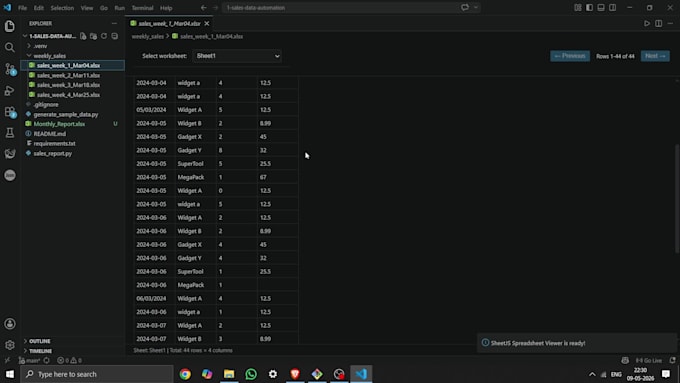Open the Select worksheet Sheet1 dropdown
The width and height of the screenshot is (680, 383).
point(237,56)
